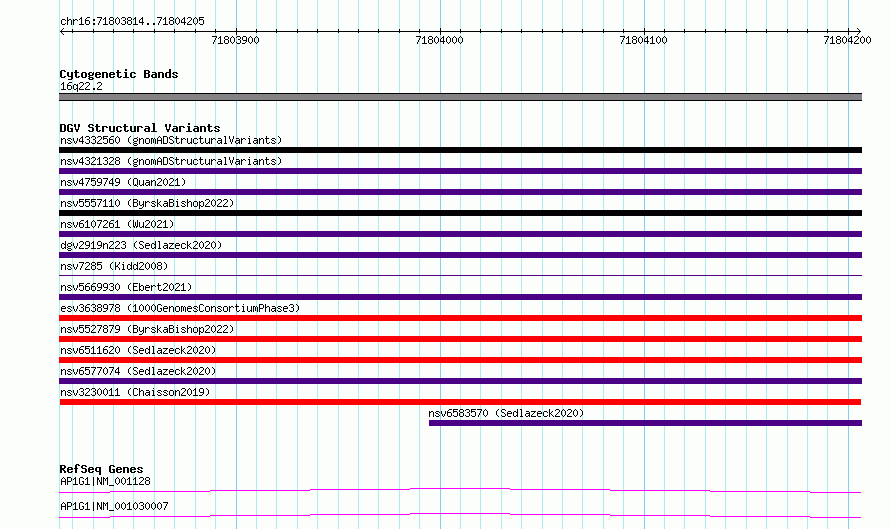Click the red bar for nsv3230011
The width and height of the screenshot is (890, 529).
(460, 402)
